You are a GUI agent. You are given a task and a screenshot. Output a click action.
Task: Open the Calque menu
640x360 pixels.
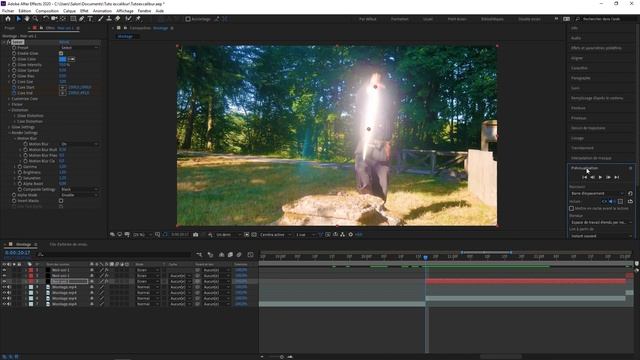coord(69,11)
